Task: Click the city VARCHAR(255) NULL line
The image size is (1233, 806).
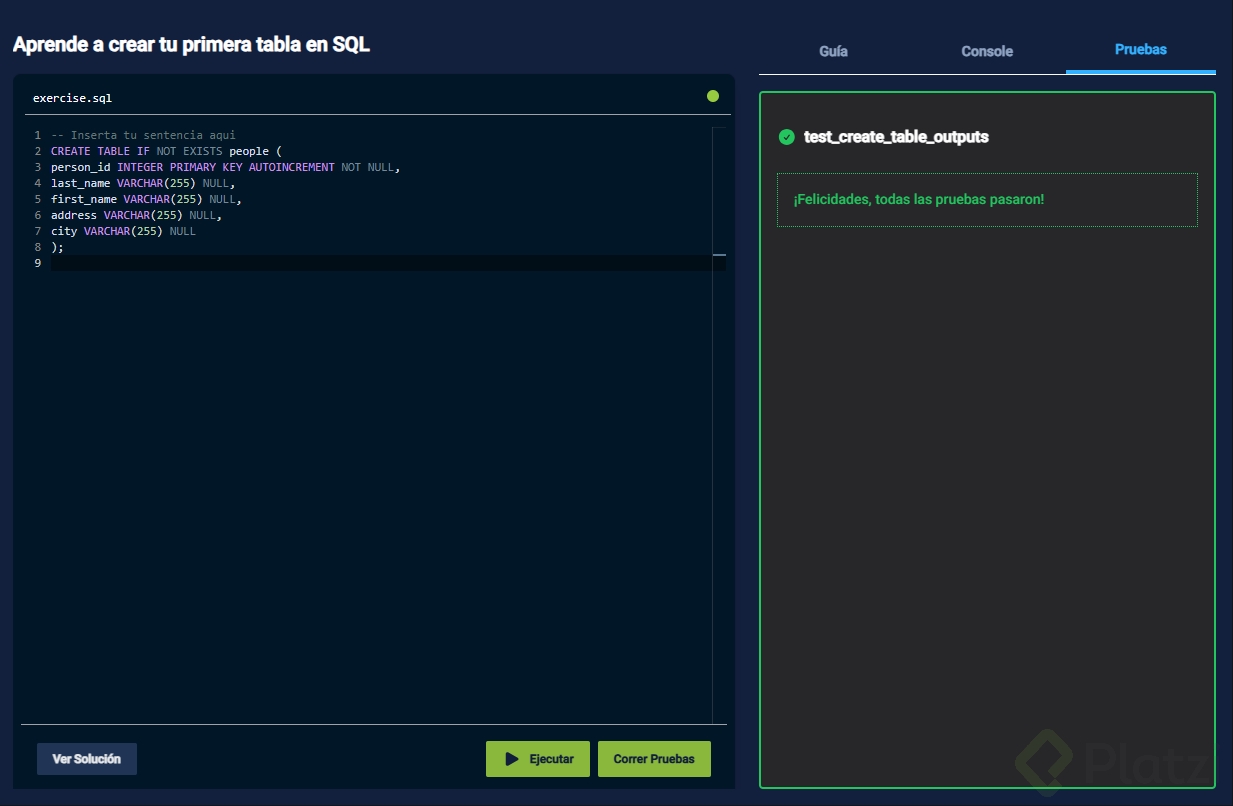Action: click(x=123, y=231)
